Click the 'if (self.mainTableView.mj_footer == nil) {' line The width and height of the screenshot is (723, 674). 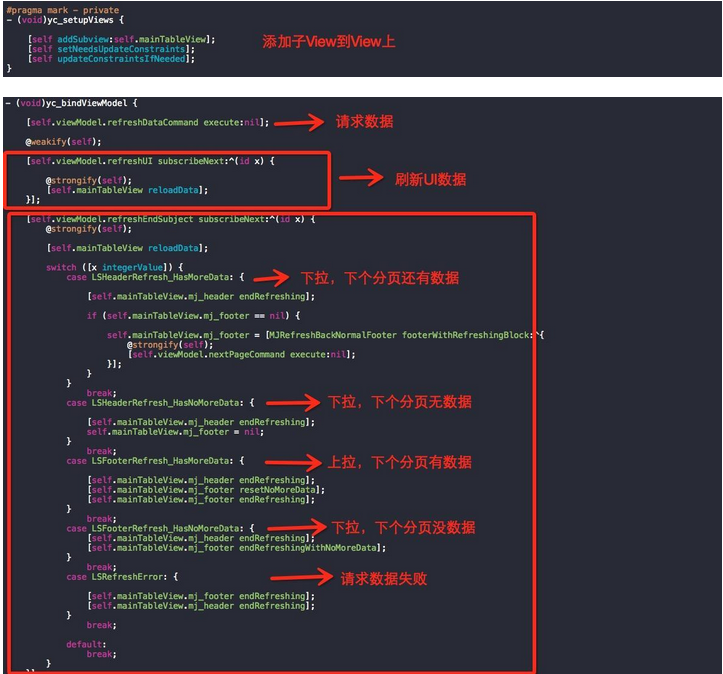[194, 316]
